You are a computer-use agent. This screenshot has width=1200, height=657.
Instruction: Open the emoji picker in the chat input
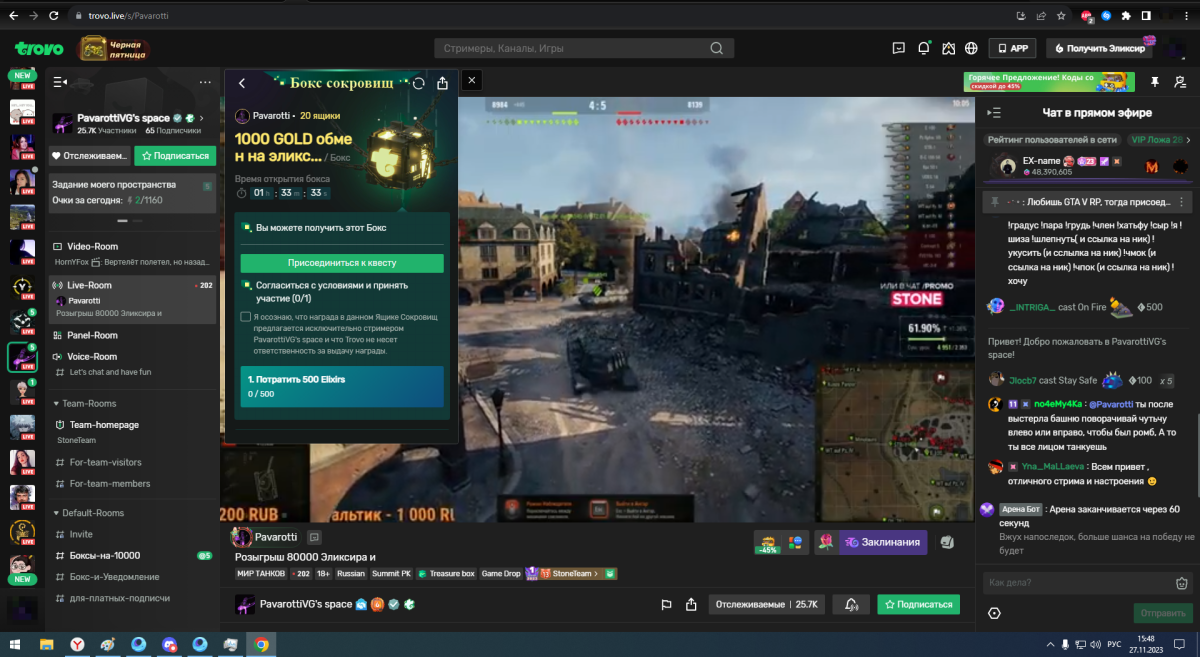pyautogui.click(x=1181, y=583)
